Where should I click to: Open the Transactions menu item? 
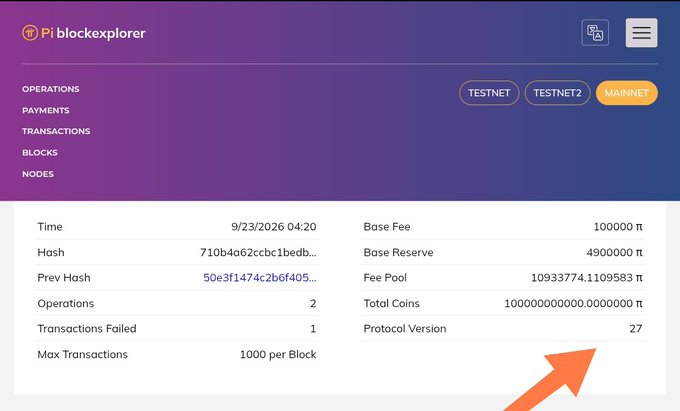[x=56, y=131]
